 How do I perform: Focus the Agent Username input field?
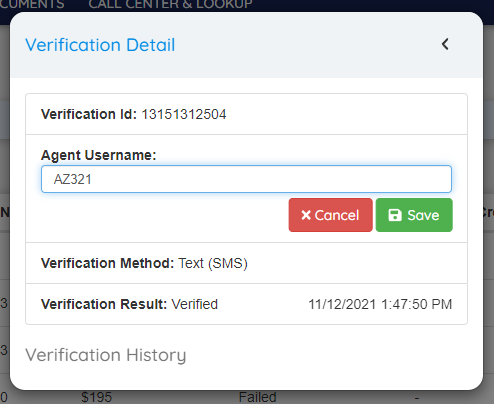point(246,179)
